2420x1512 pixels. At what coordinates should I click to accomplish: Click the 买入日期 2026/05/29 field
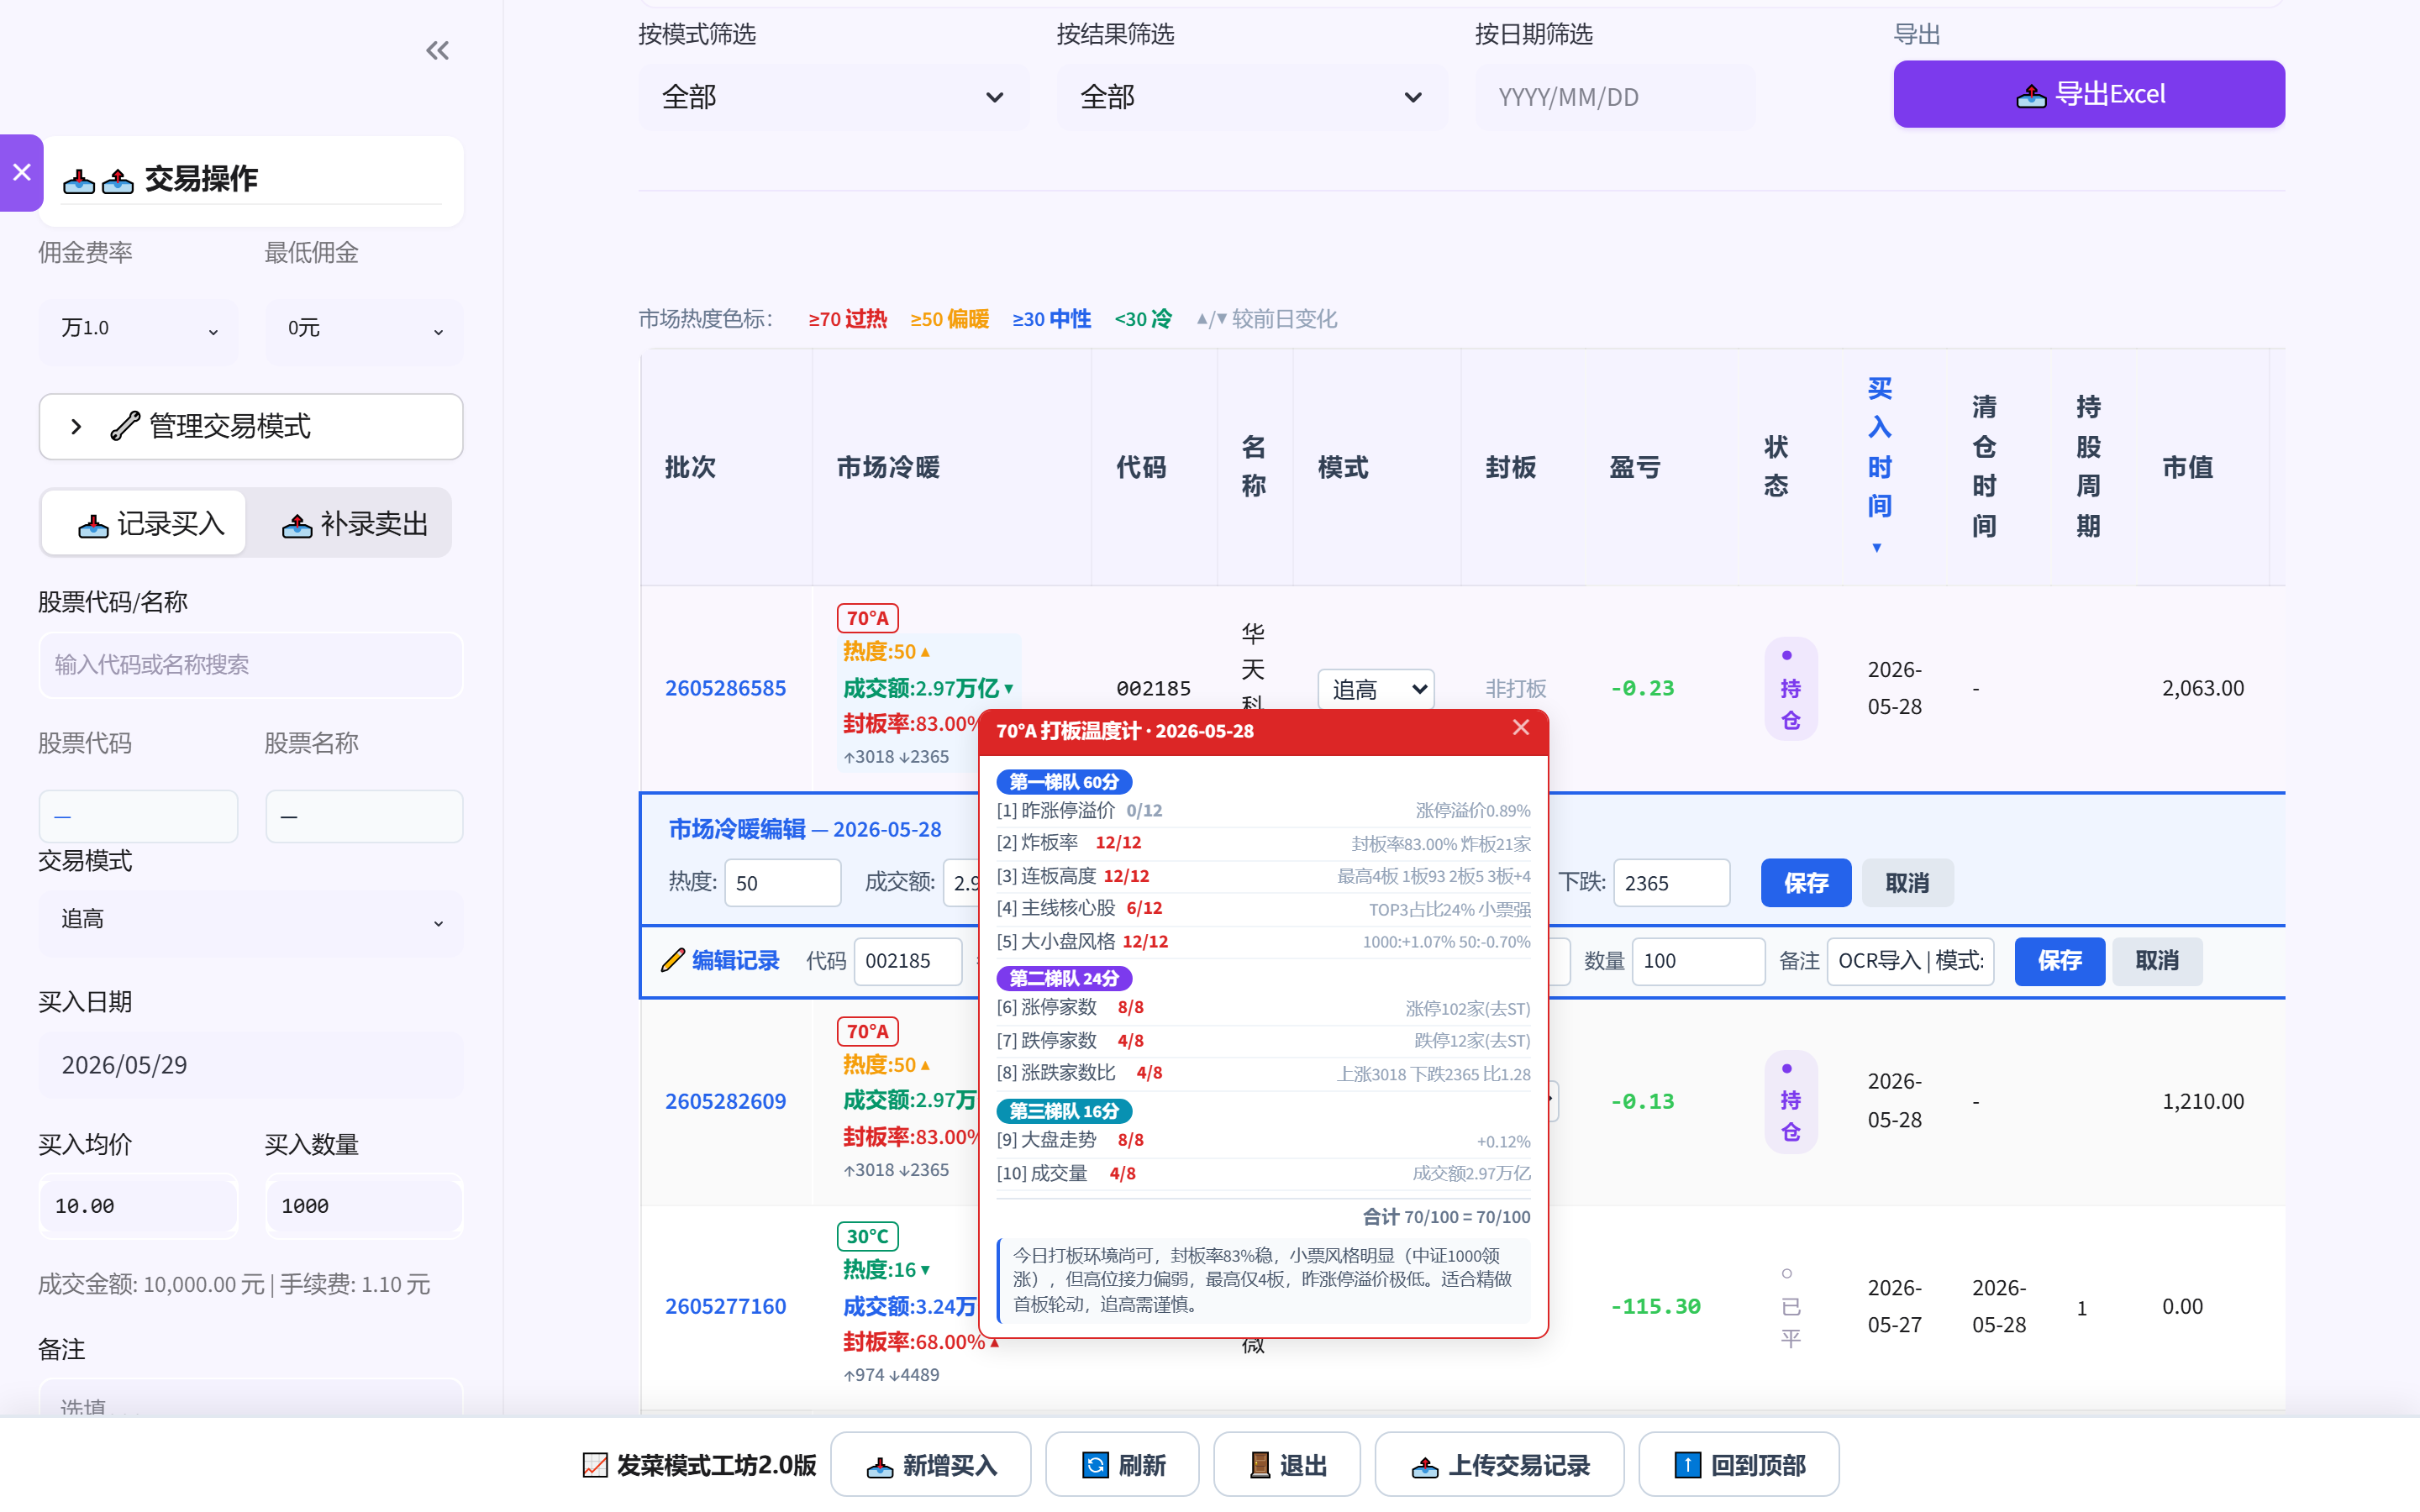[251, 1065]
